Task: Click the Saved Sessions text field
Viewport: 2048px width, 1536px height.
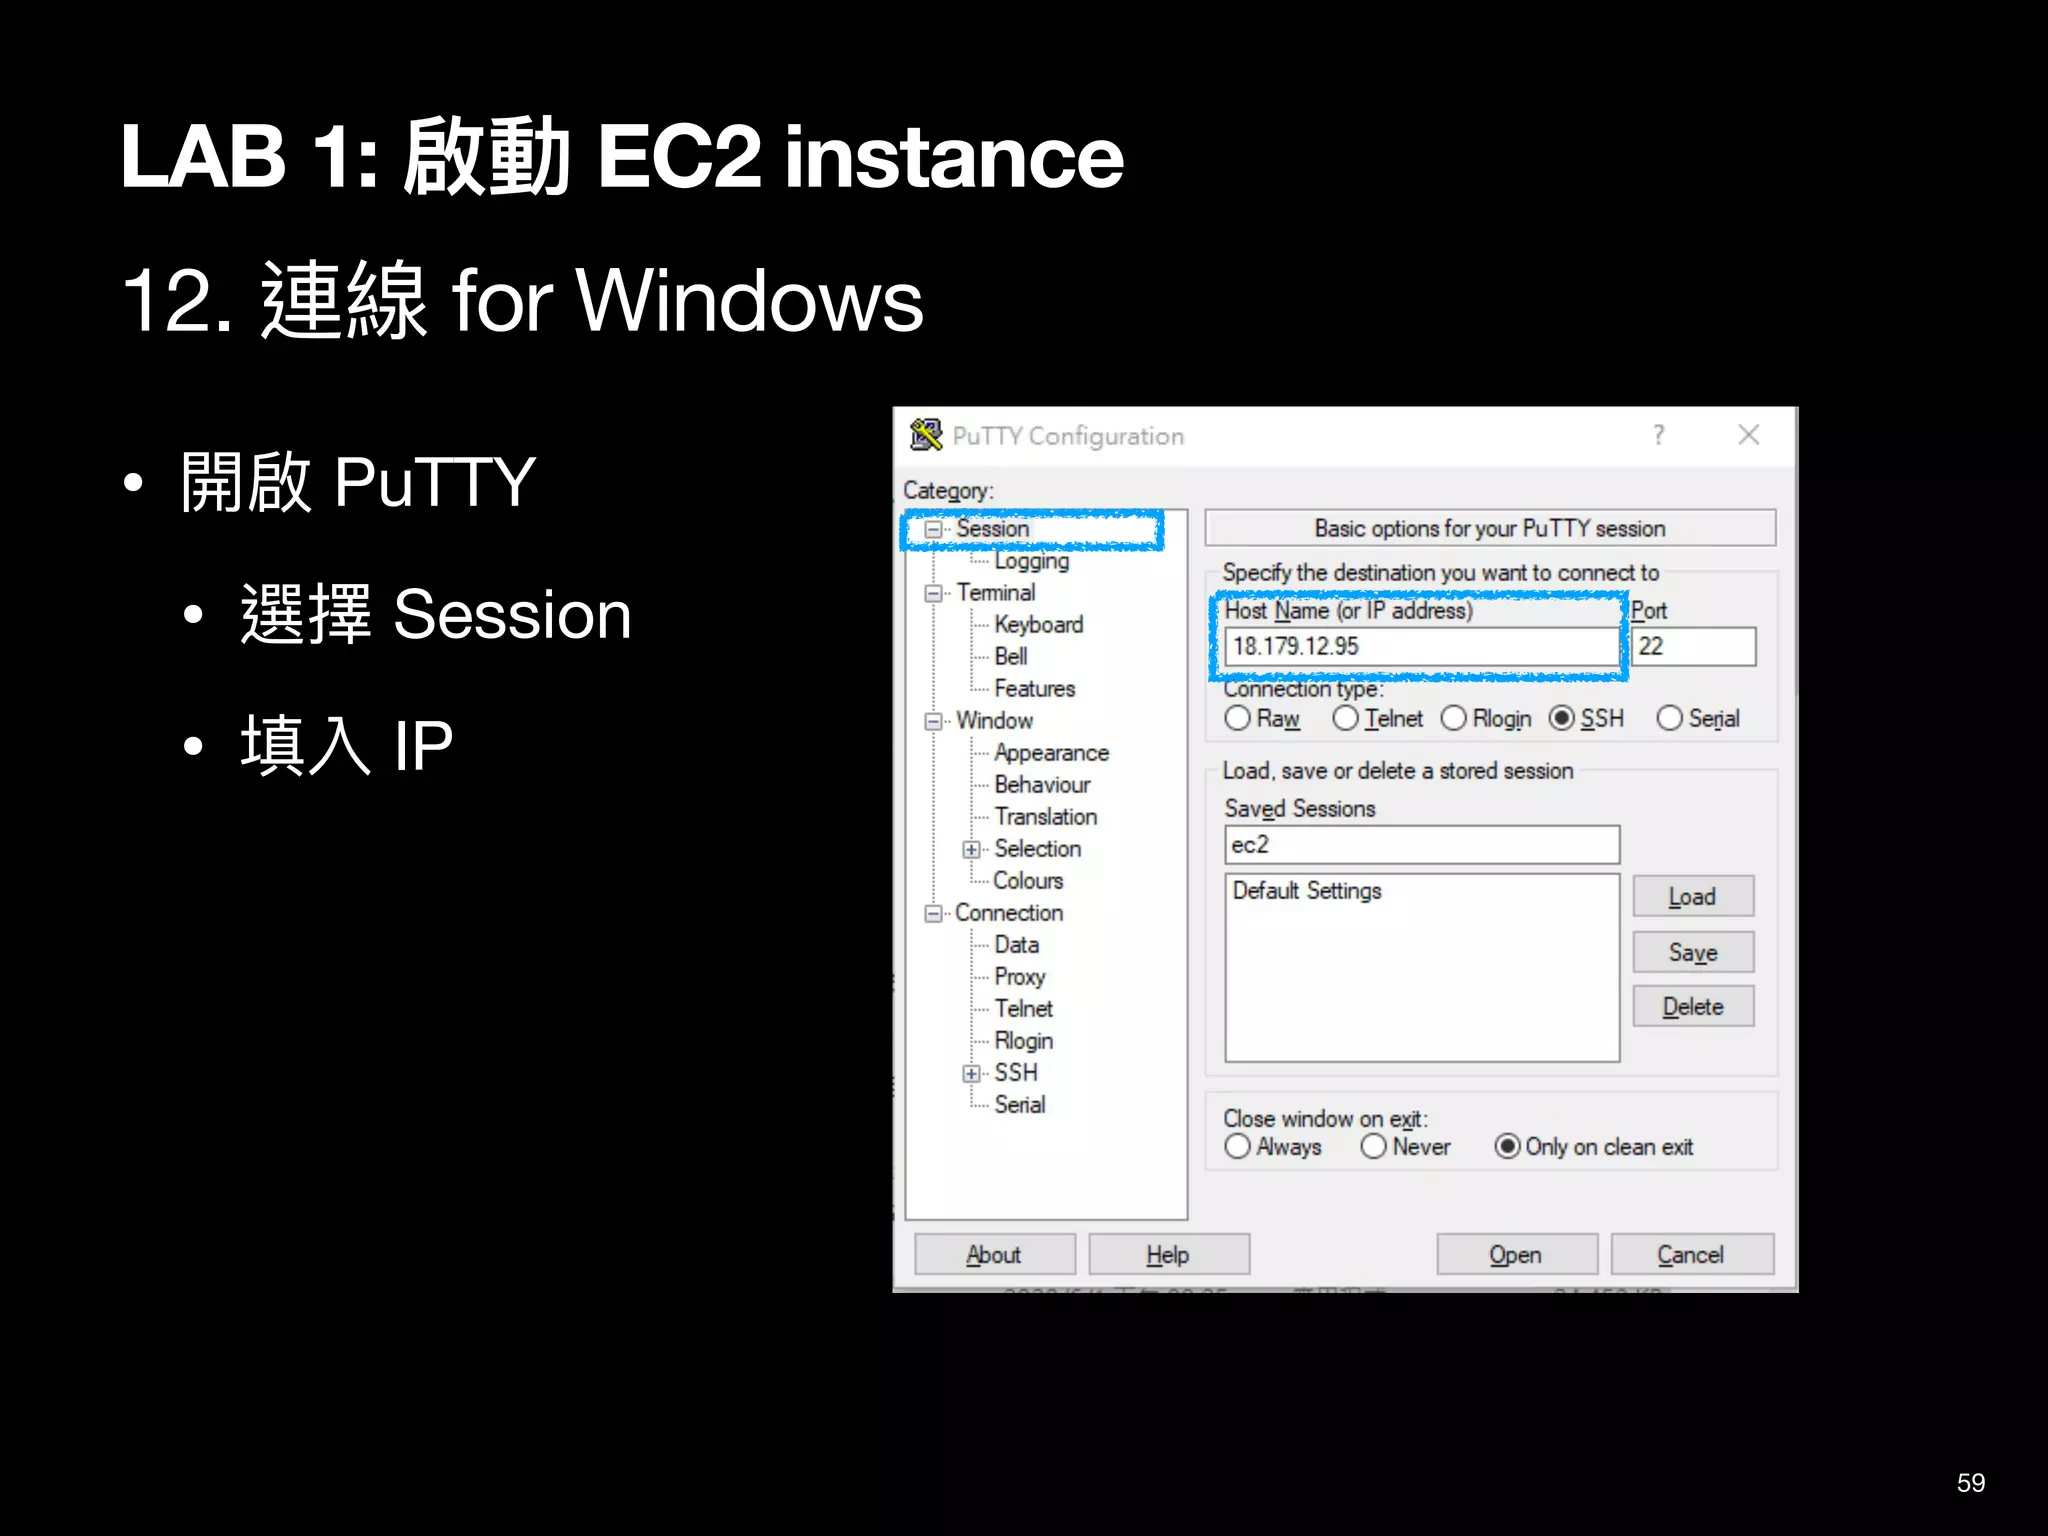Action: pos(1421,844)
